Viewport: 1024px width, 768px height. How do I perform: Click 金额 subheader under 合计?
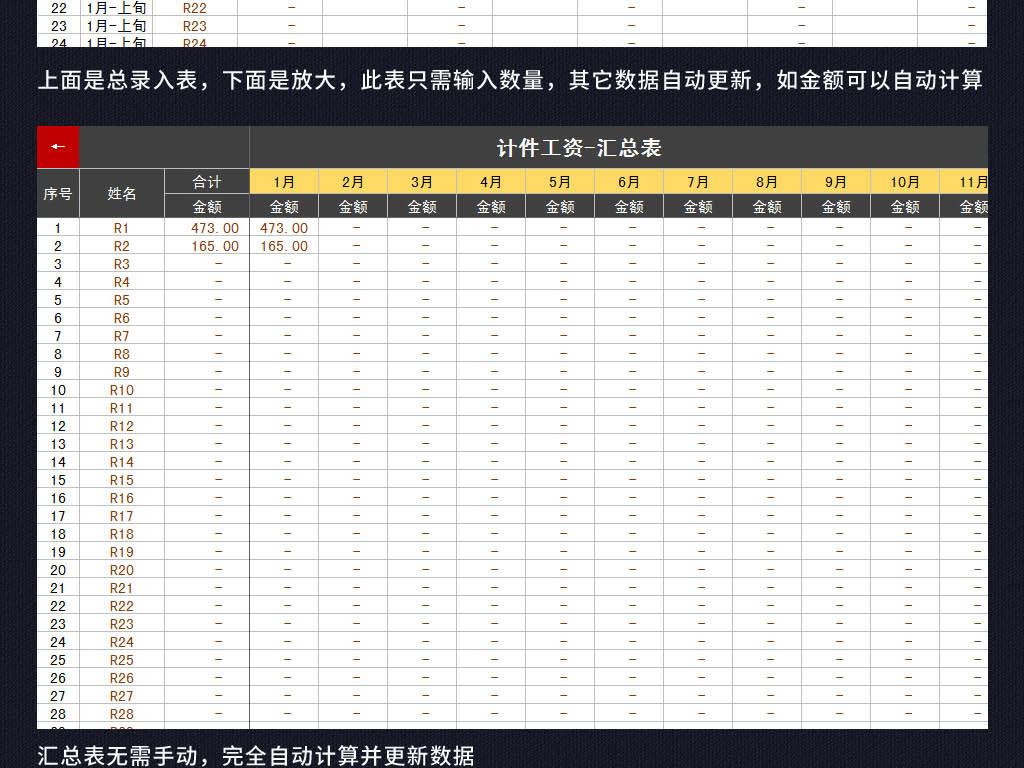pos(206,206)
